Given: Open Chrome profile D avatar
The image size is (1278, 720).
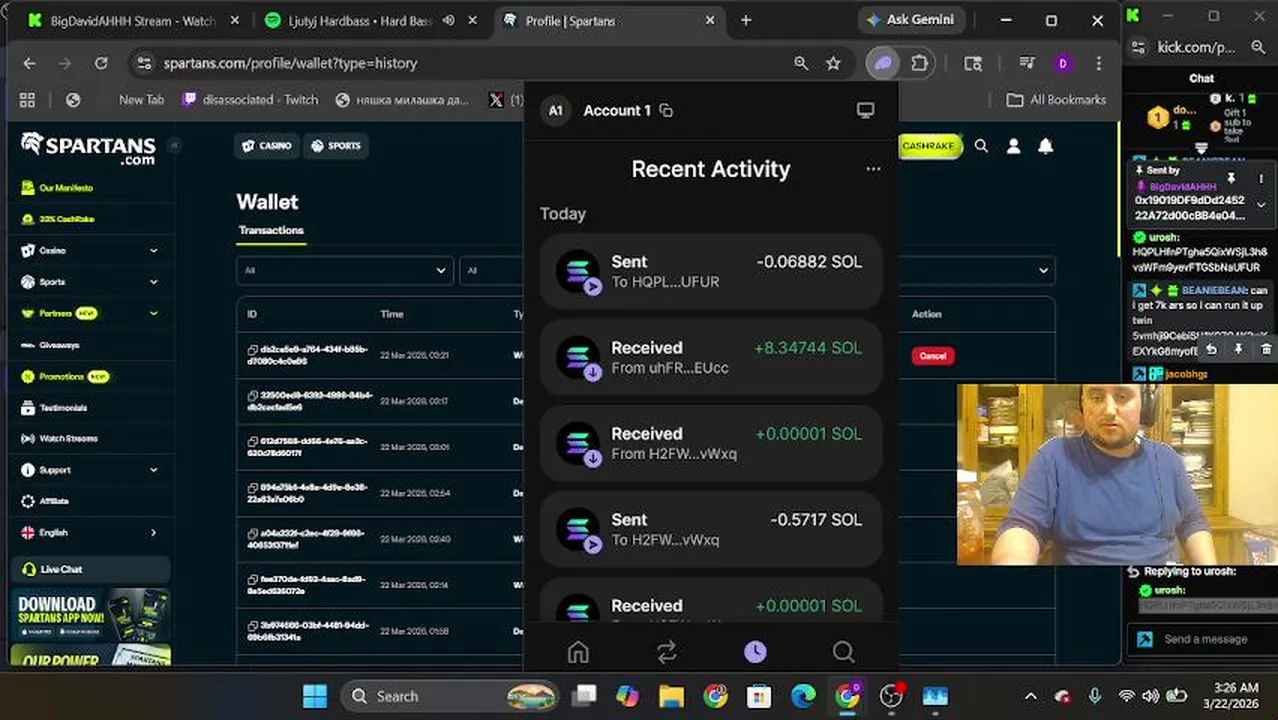Looking at the screenshot, I should pos(1062,63).
